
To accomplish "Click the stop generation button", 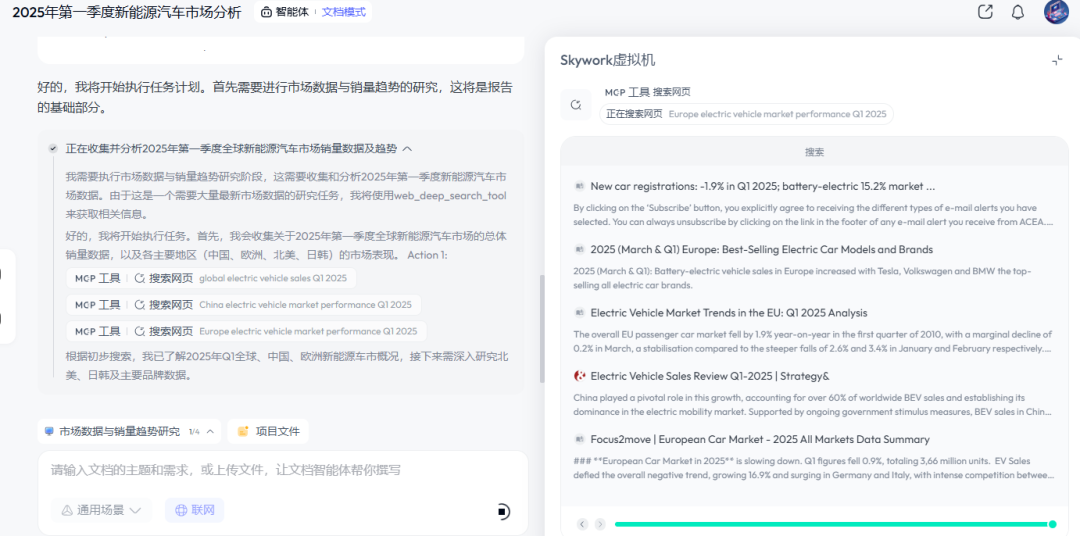I will pos(503,511).
